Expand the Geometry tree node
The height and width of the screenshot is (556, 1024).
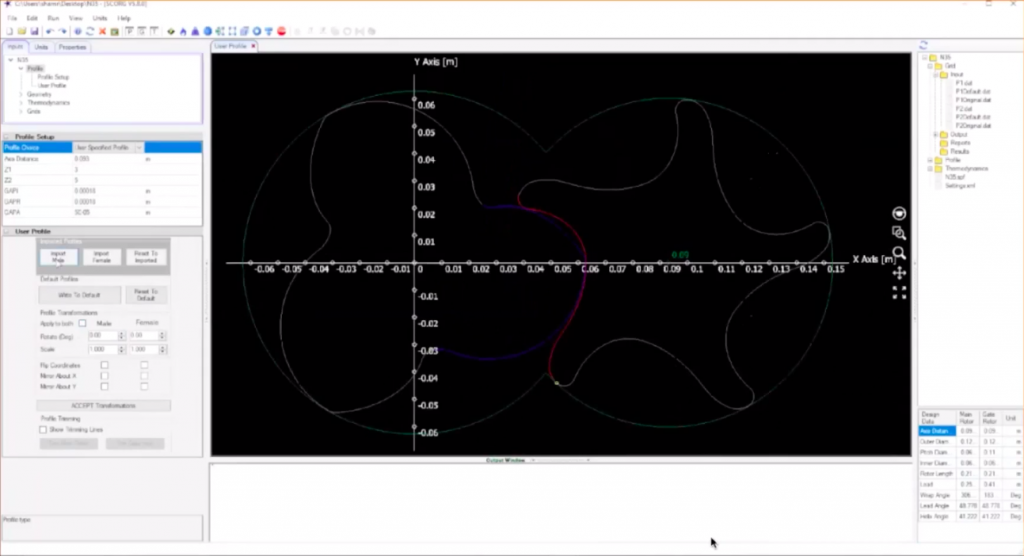[21, 94]
